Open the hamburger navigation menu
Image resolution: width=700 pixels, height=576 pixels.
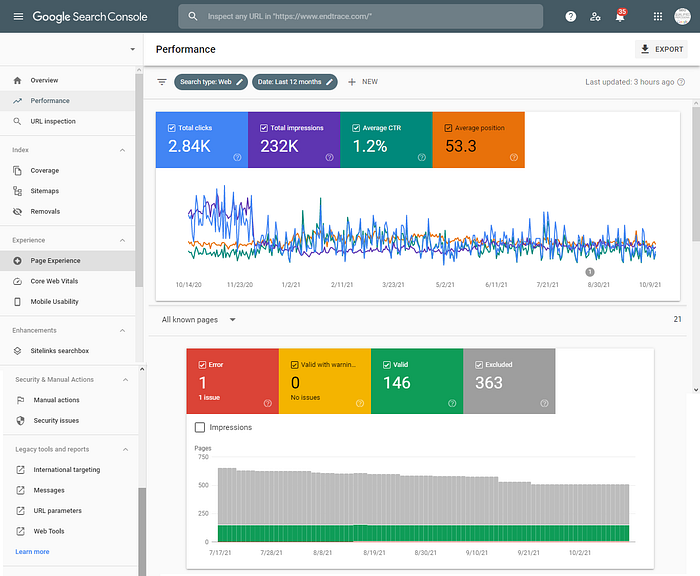18,17
